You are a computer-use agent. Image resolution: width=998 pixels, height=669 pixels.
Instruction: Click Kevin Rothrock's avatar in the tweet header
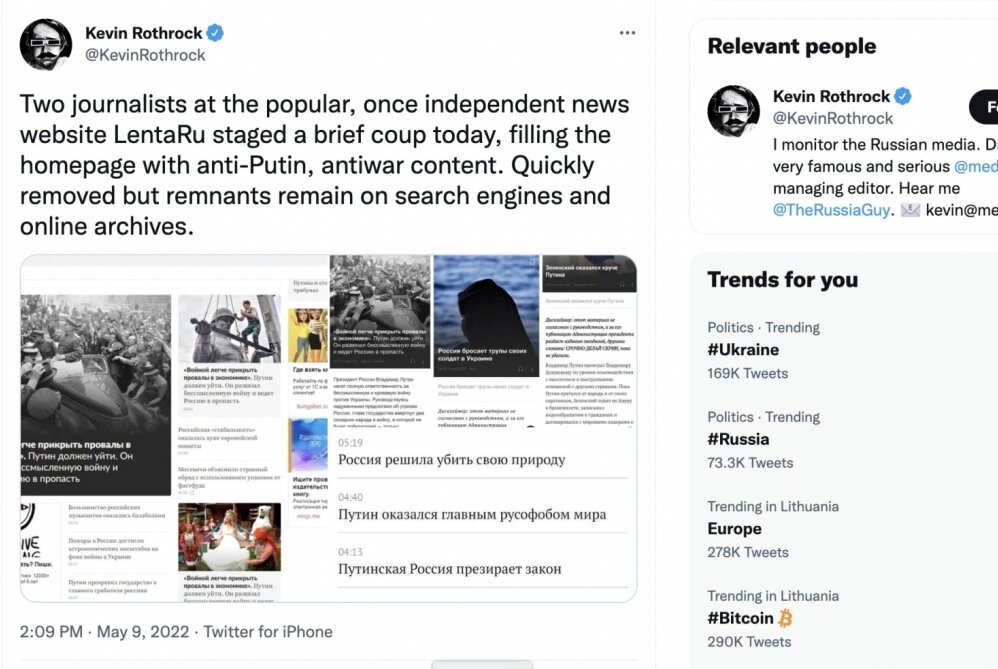pyautogui.click(x=46, y=44)
